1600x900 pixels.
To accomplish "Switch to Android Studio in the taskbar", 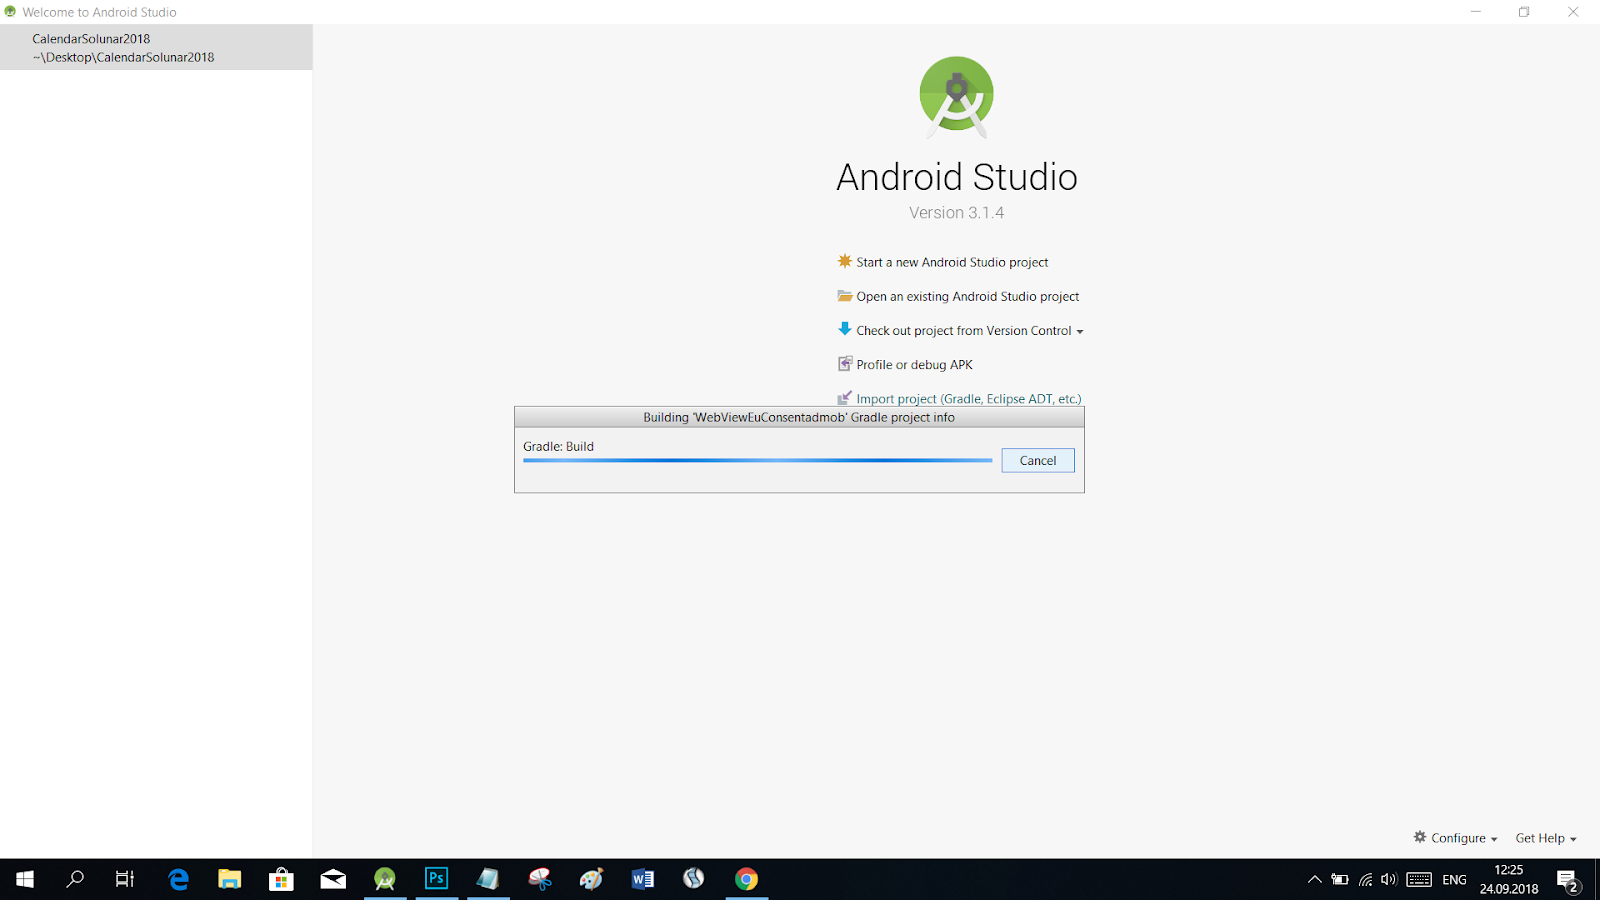I will point(385,879).
